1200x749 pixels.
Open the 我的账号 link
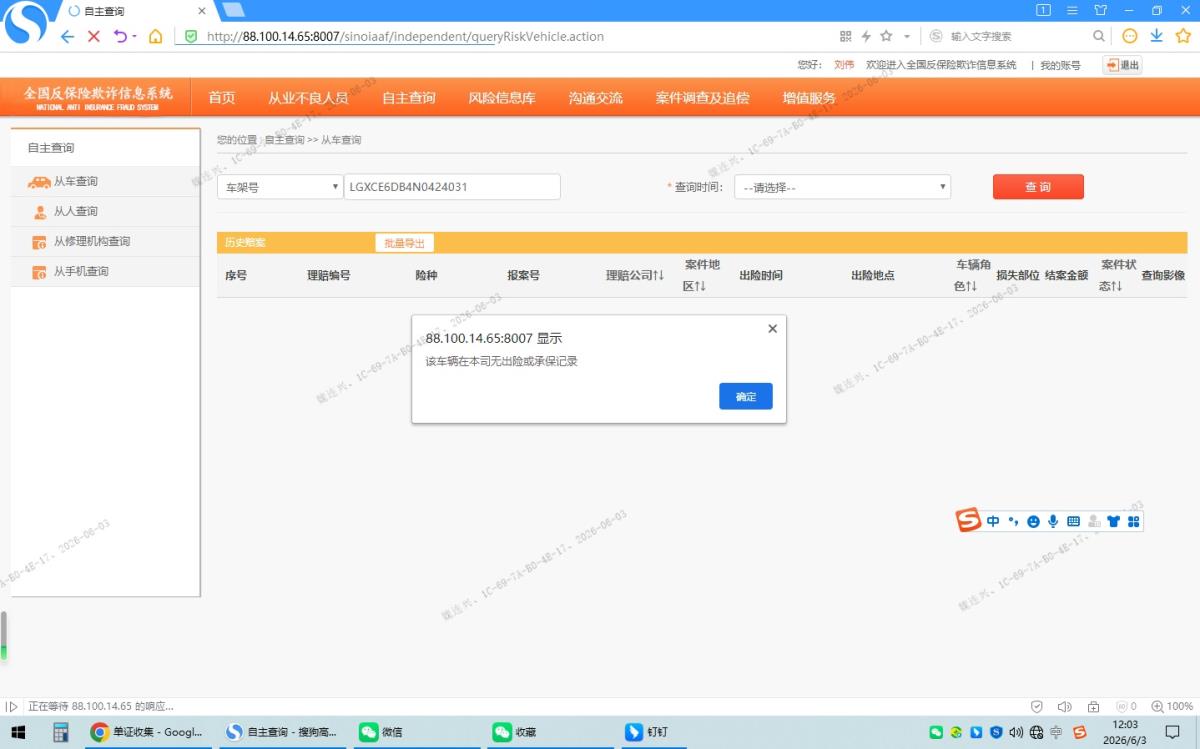point(1060,65)
